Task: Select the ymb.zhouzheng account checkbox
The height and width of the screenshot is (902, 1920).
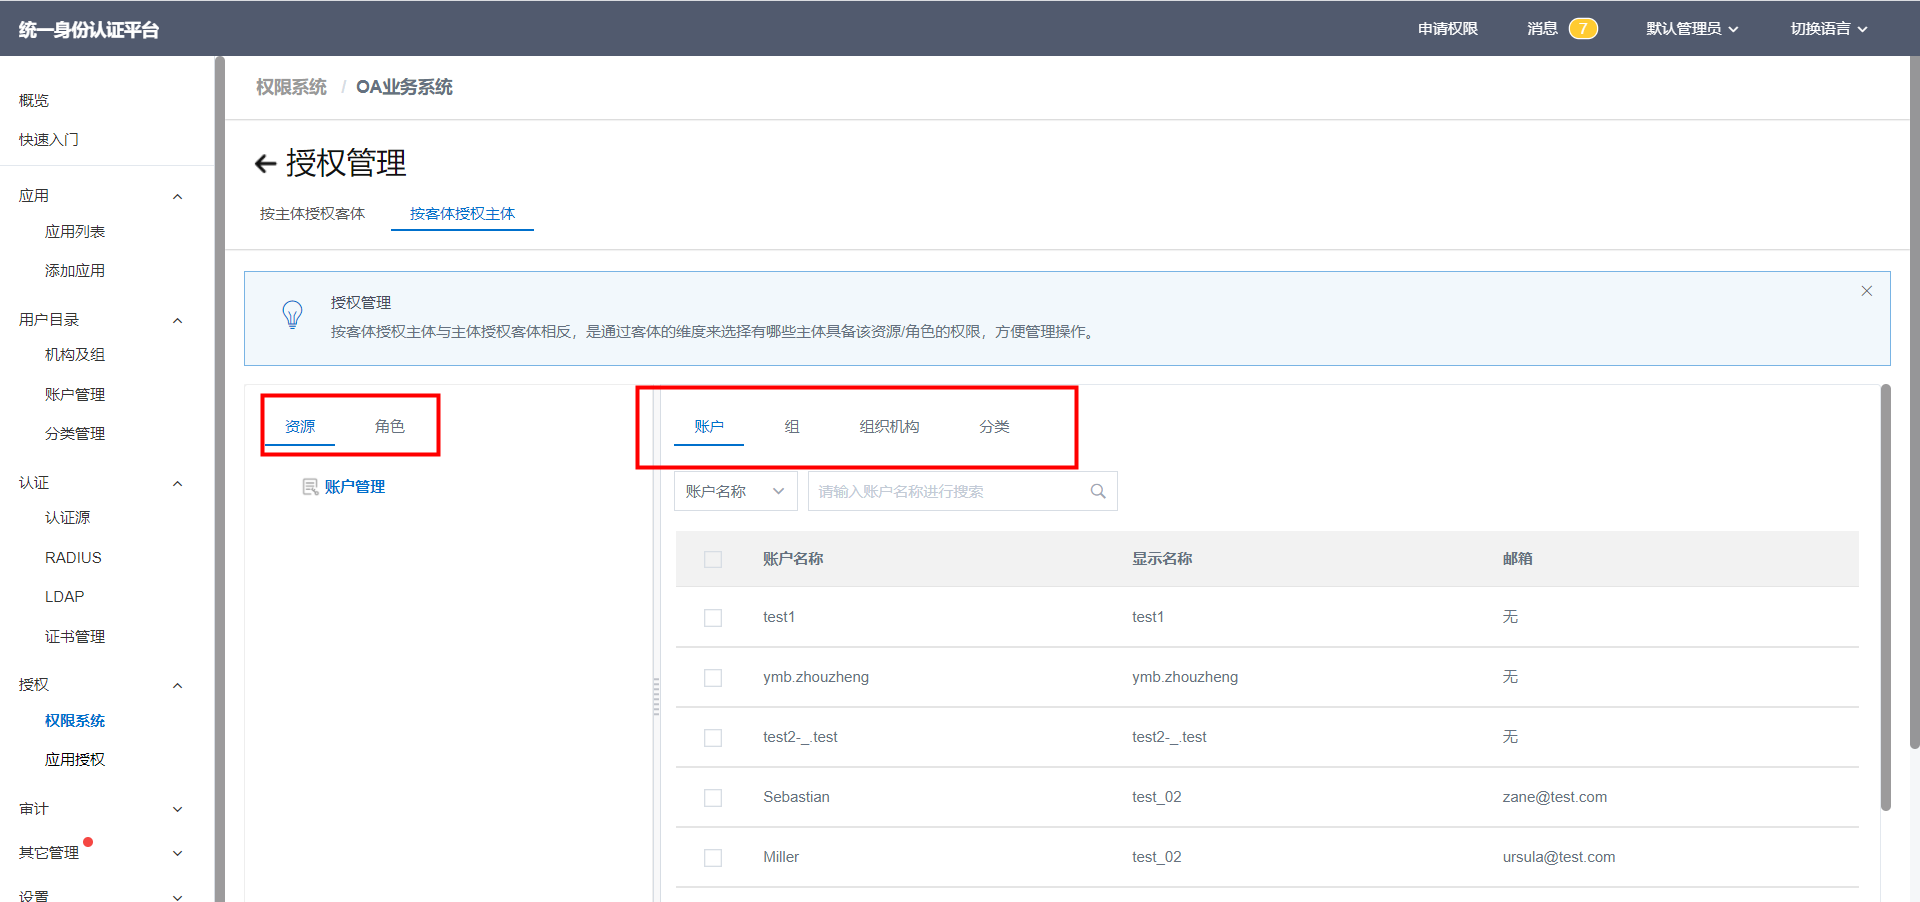Action: [713, 678]
